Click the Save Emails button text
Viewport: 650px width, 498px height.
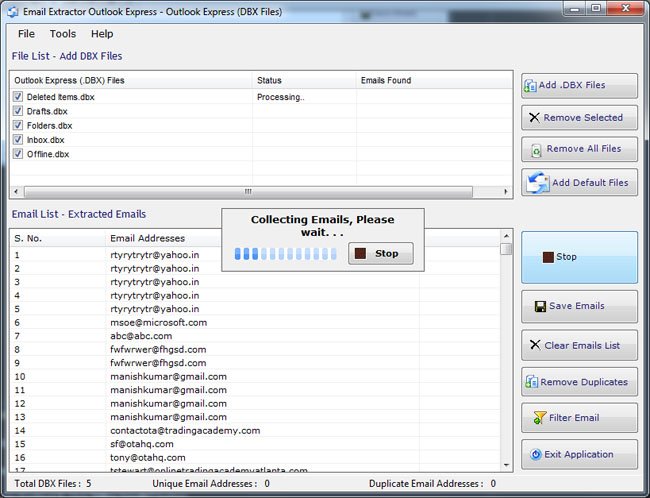click(x=577, y=306)
